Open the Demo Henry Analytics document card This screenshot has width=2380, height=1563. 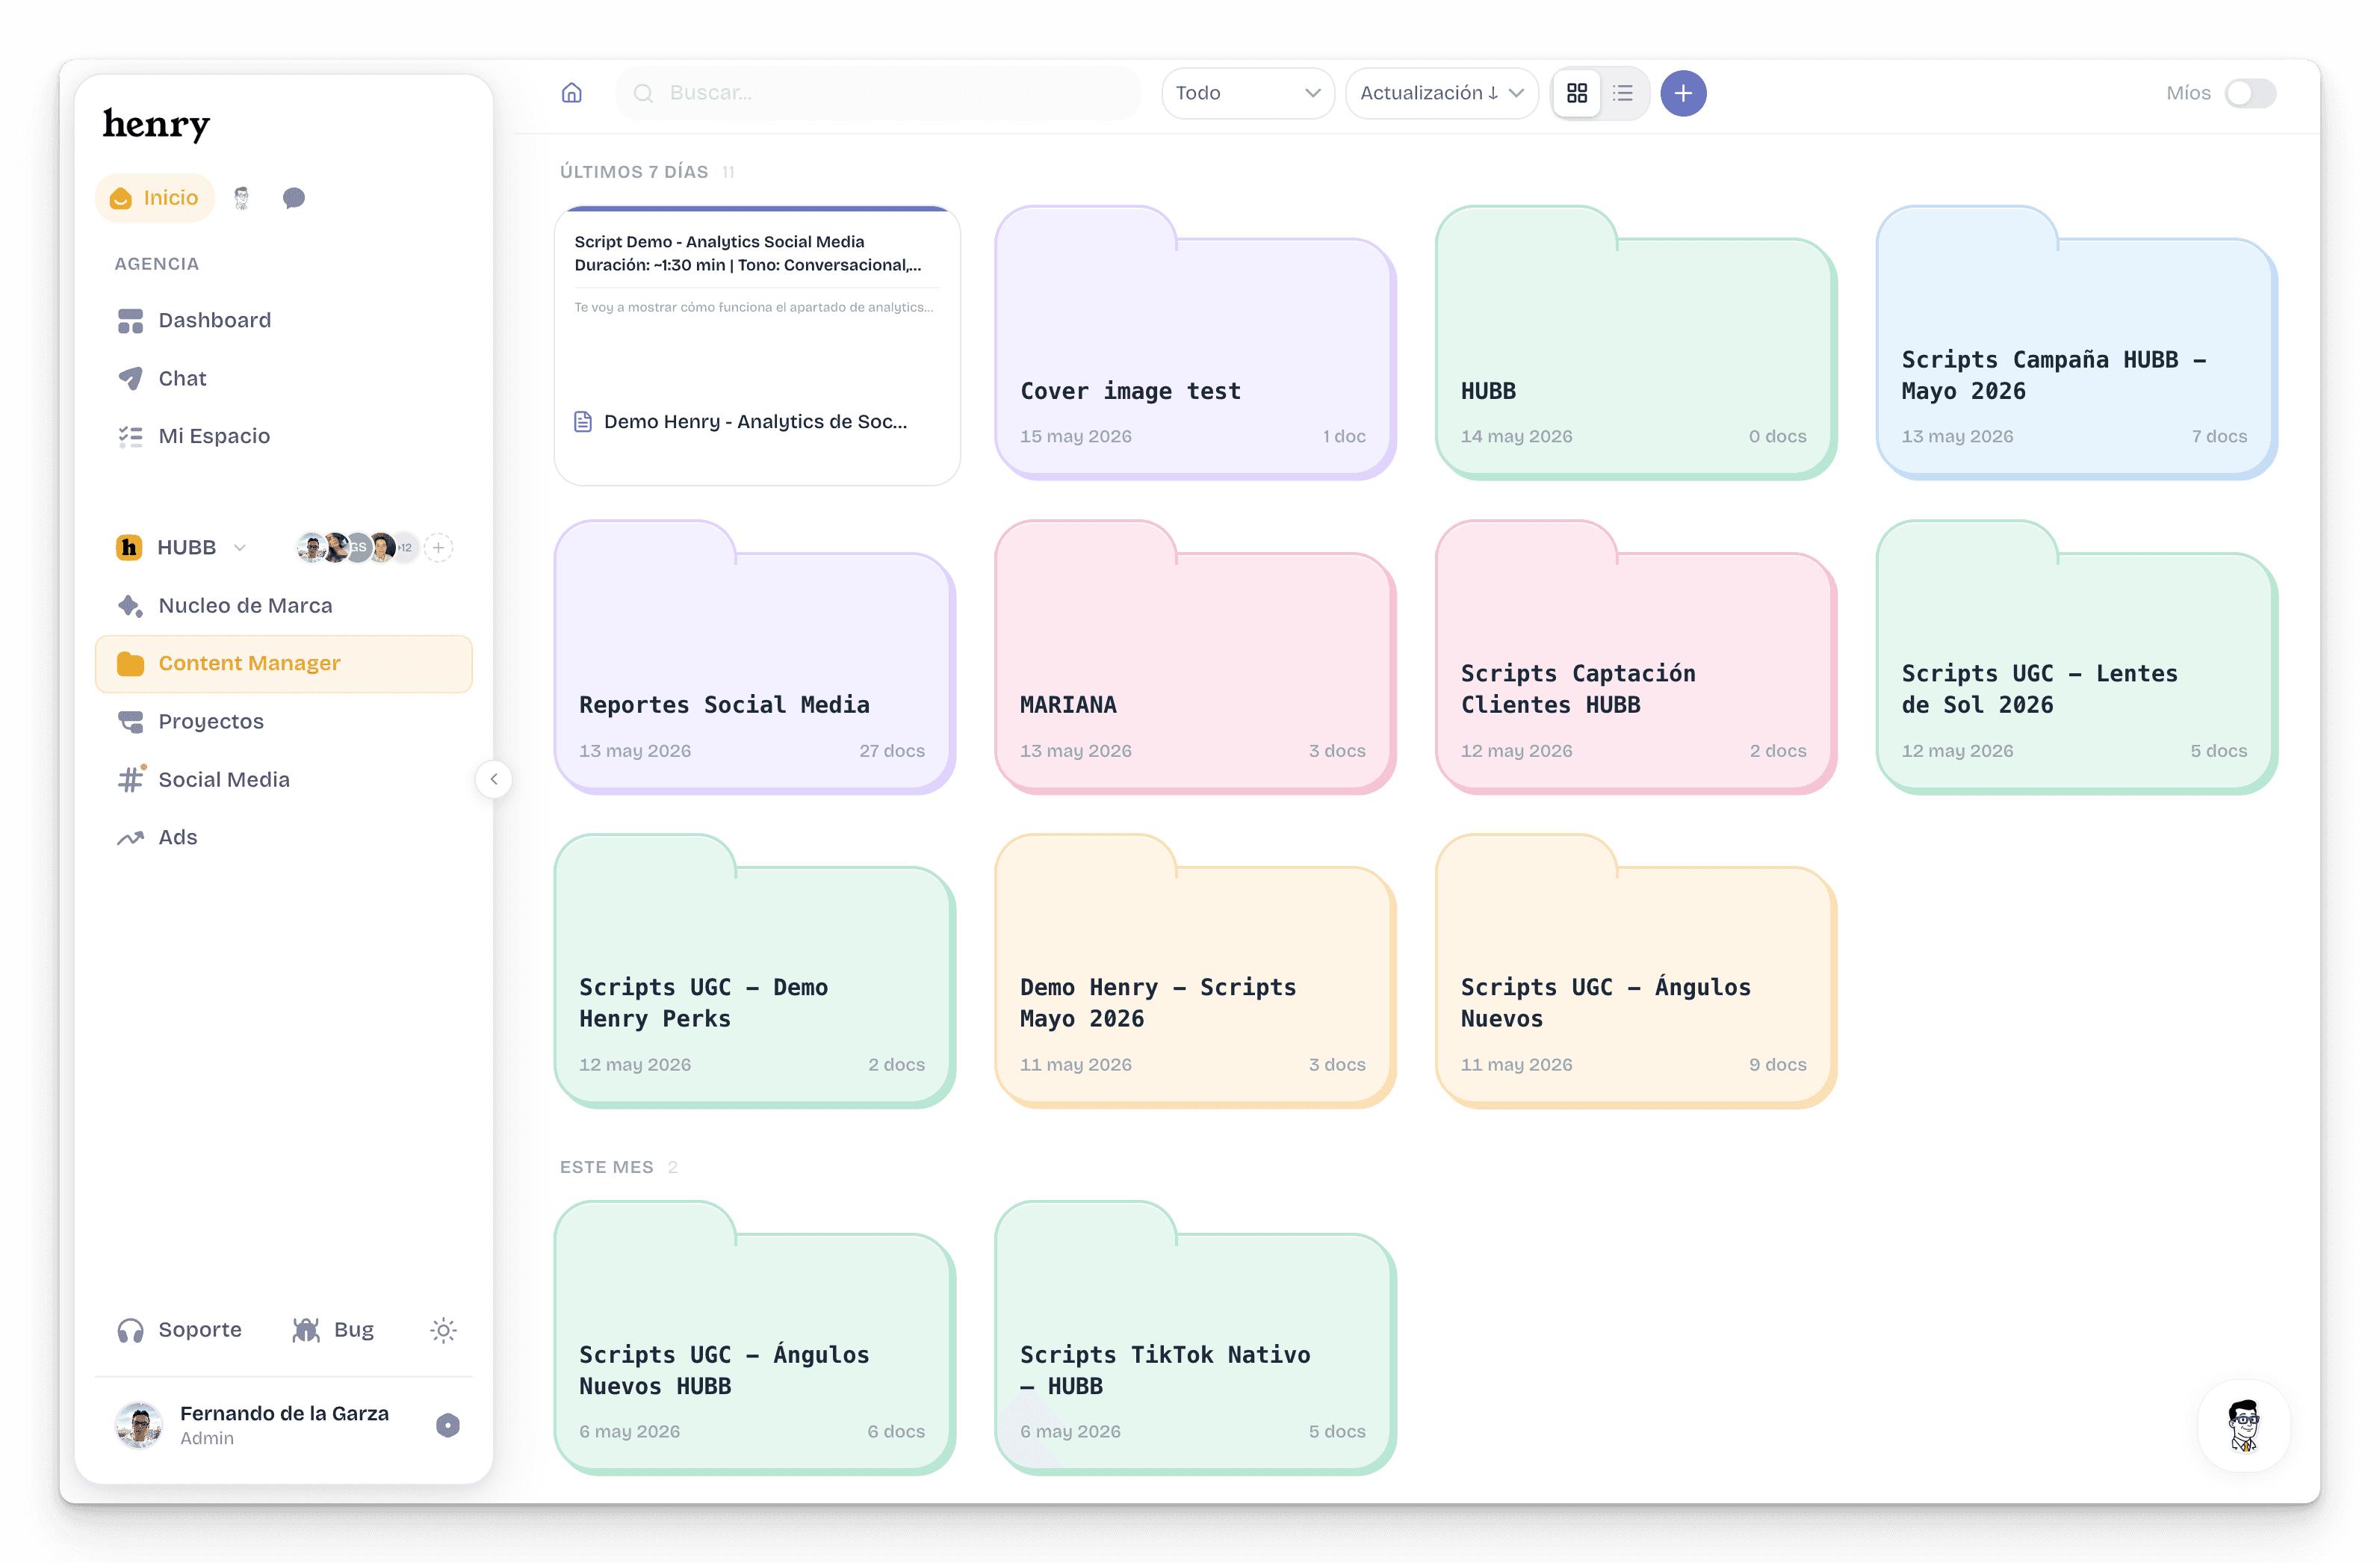(x=757, y=346)
